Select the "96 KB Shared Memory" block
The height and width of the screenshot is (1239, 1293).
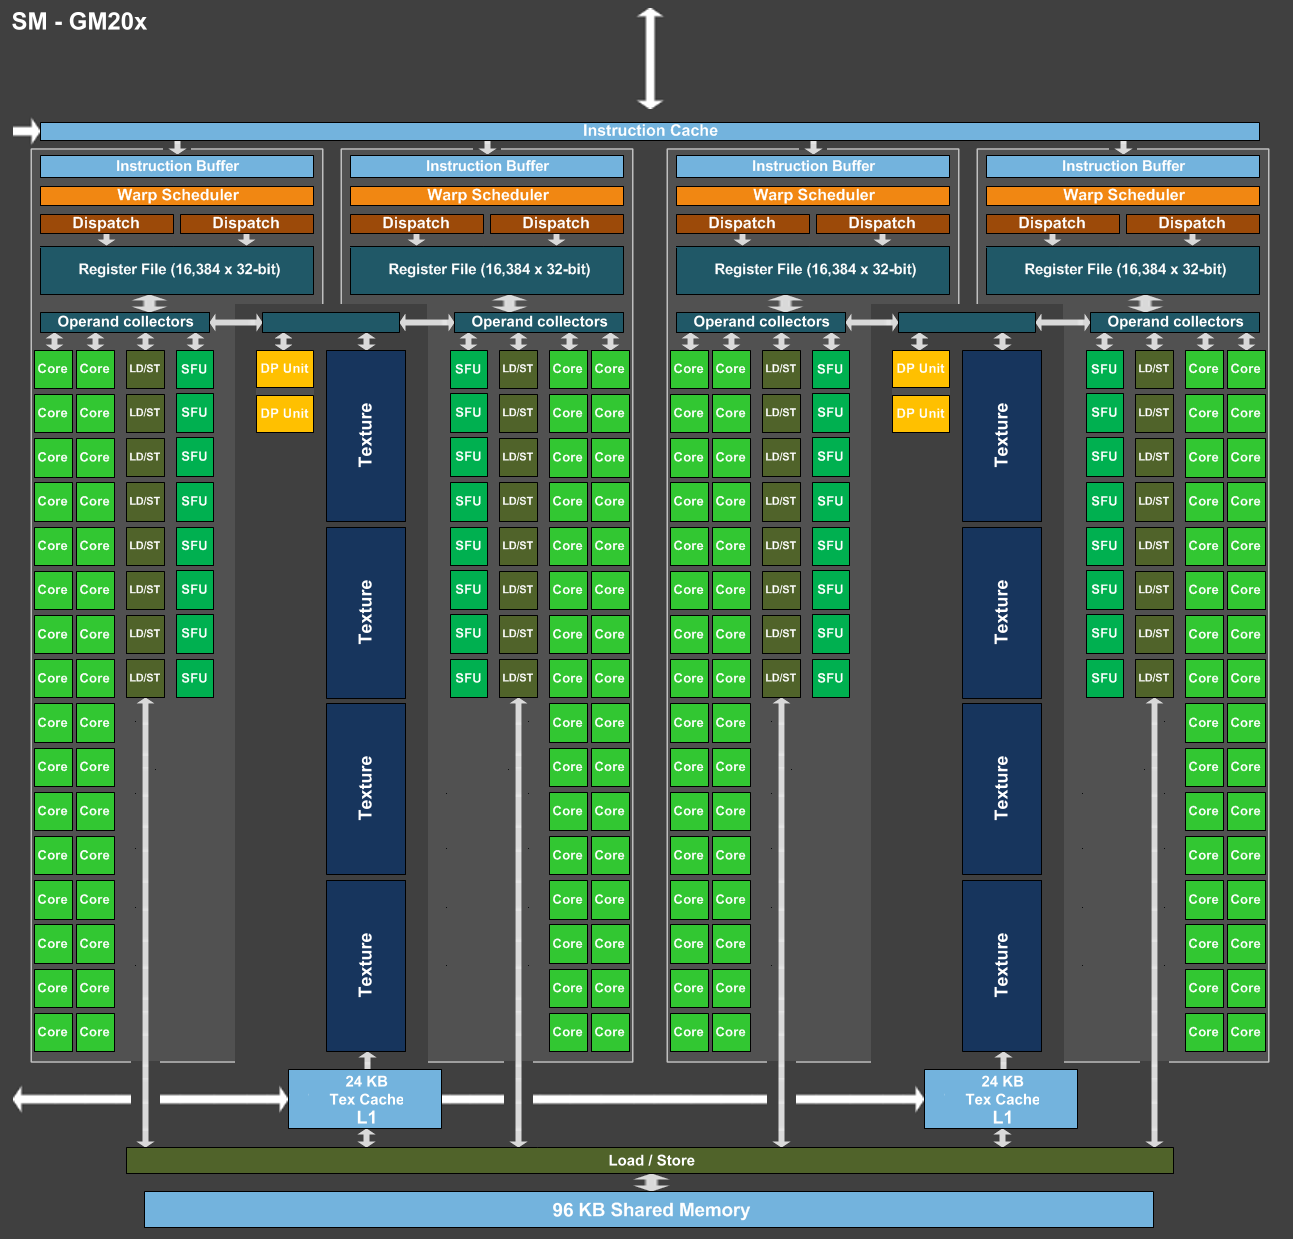click(x=649, y=1209)
